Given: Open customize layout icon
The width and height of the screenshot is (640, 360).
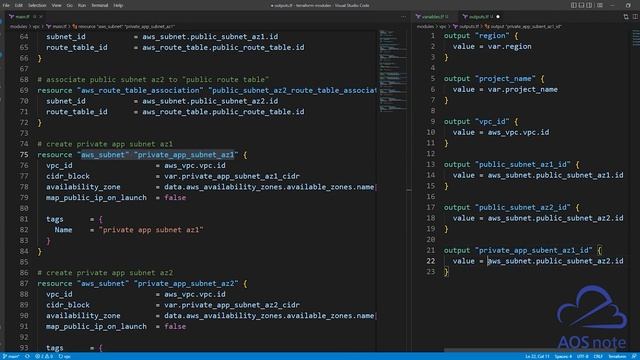Looking at the screenshot, I should tap(600, 5).
